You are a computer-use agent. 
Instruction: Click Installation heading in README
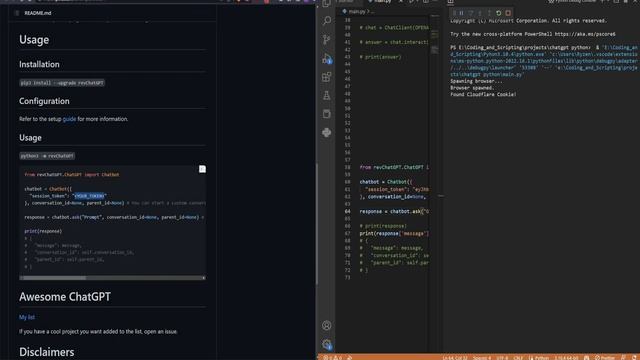39,64
